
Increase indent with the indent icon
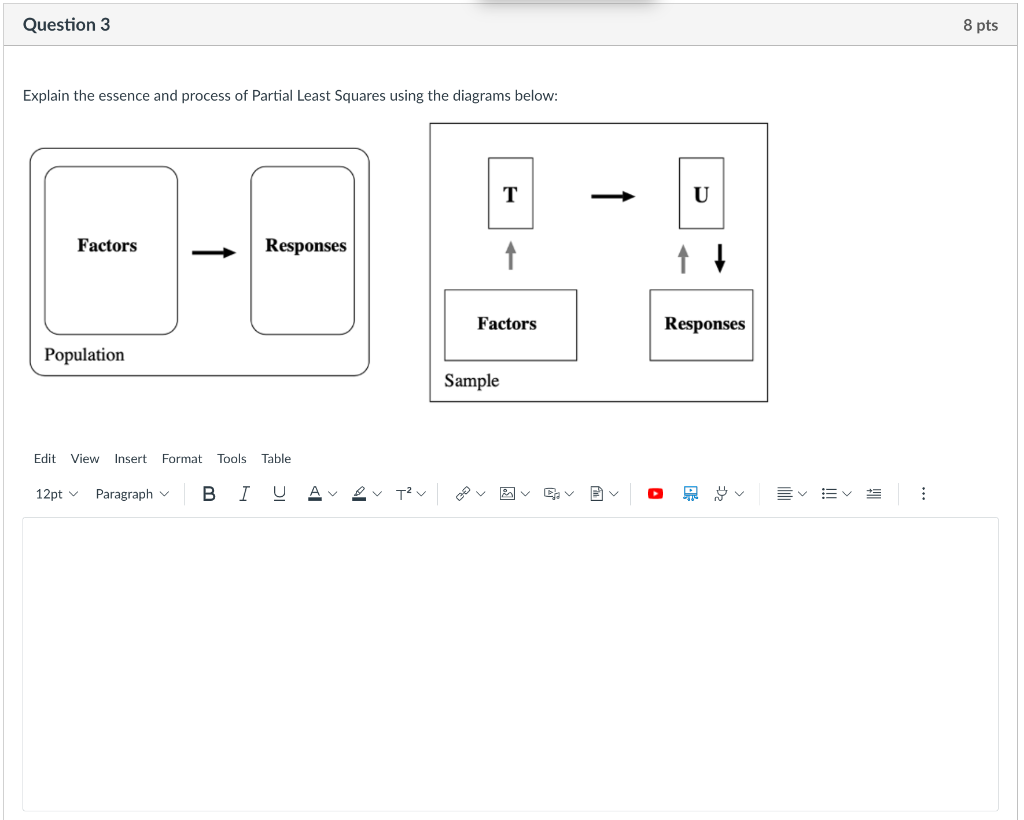tap(873, 493)
